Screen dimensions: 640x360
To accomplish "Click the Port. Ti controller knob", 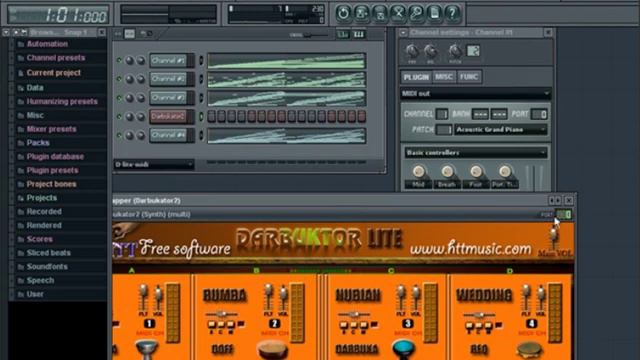I will coord(504,171).
